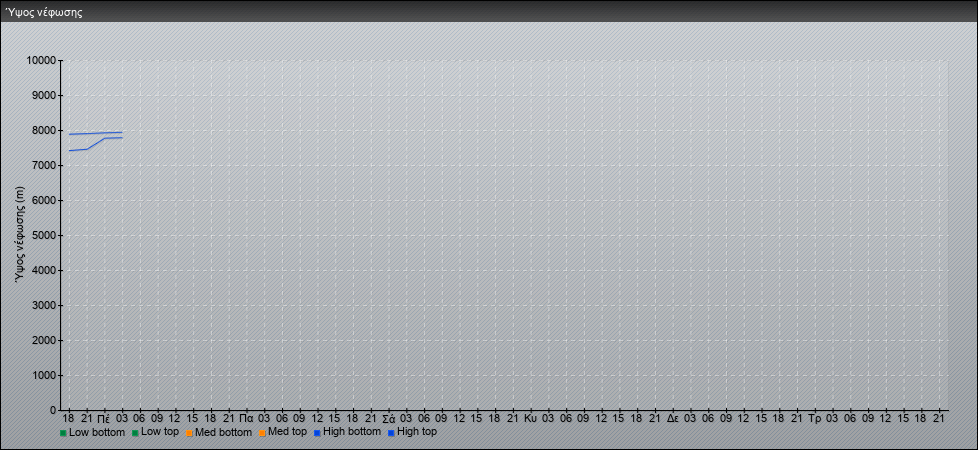Click the 8000 y-axis label
The height and width of the screenshot is (450, 978).
tap(44, 130)
